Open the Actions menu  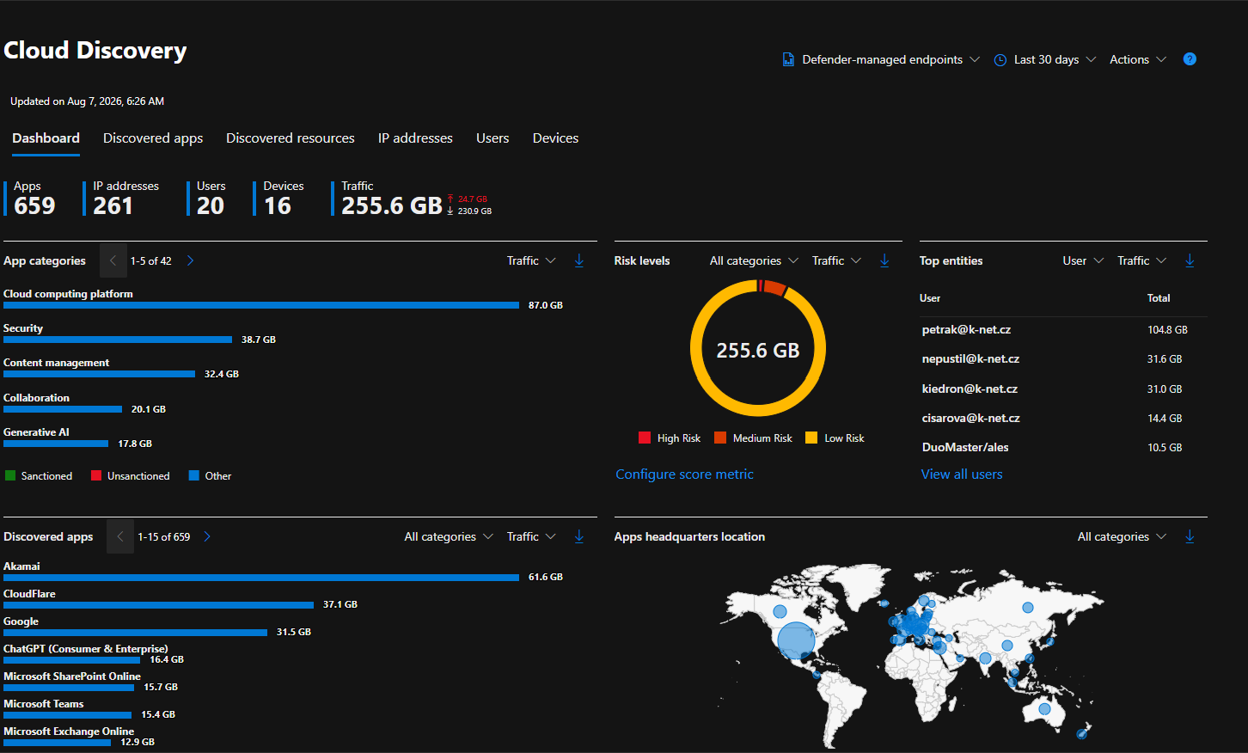1138,60
